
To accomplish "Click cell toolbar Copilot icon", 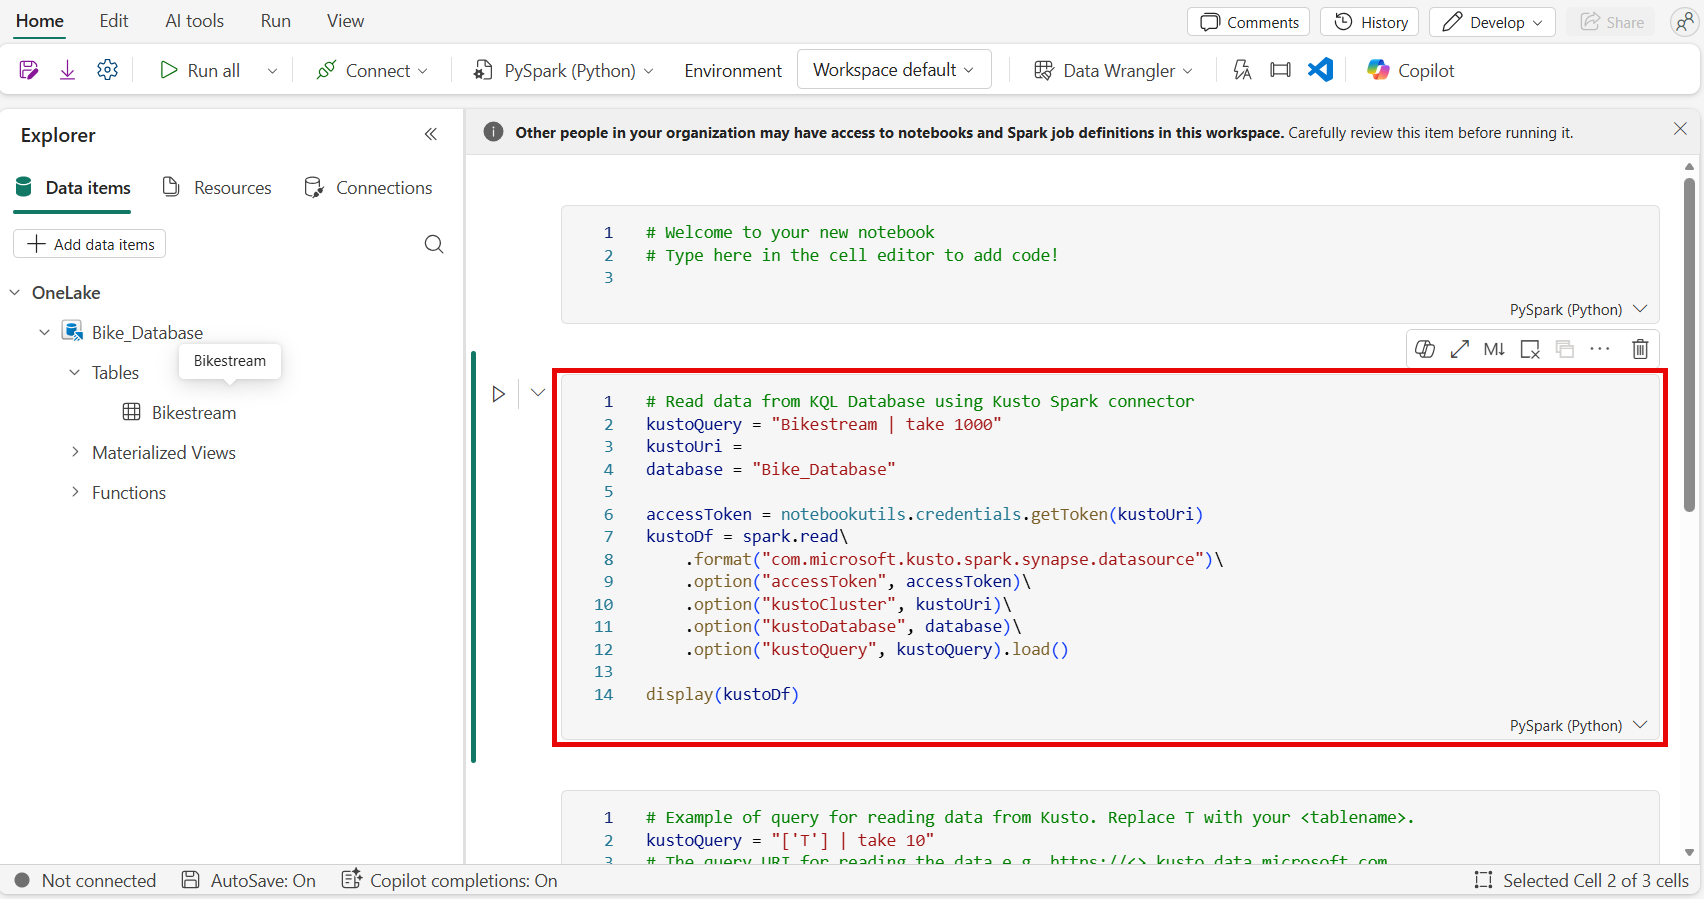I will pos(1425,349).
